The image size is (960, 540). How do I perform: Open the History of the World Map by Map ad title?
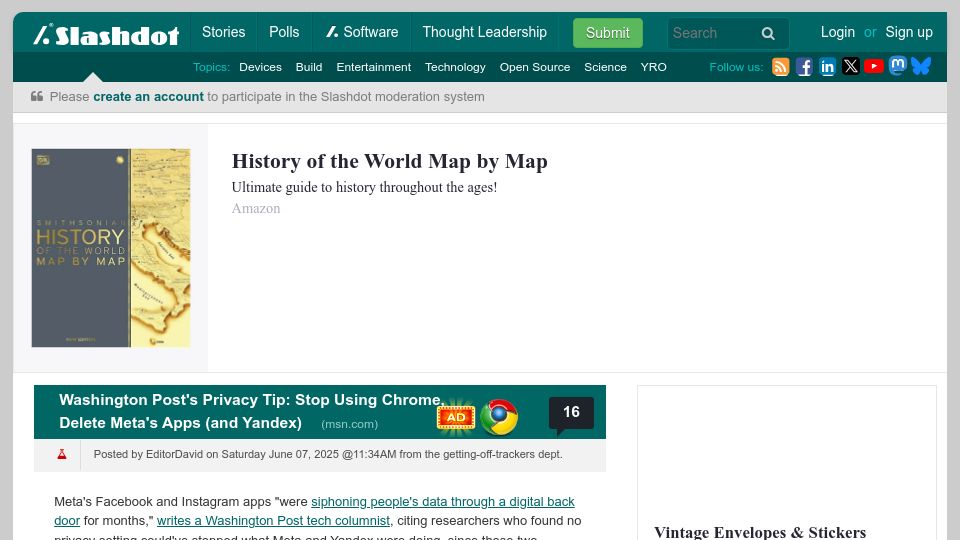point(389,161)
